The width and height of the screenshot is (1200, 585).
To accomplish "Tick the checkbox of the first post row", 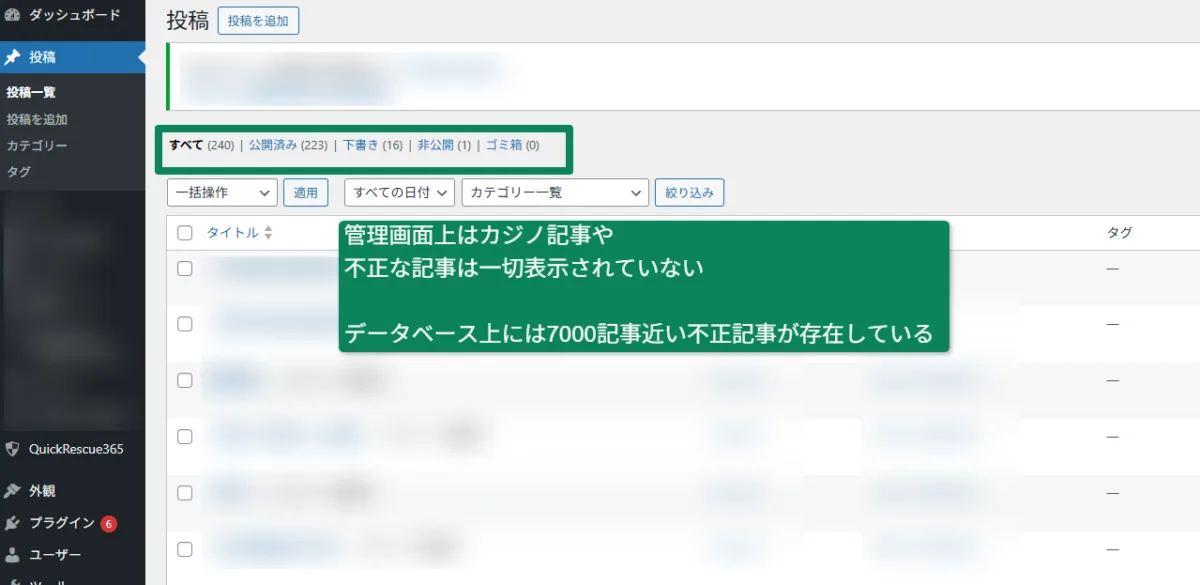I will [184, 268].
